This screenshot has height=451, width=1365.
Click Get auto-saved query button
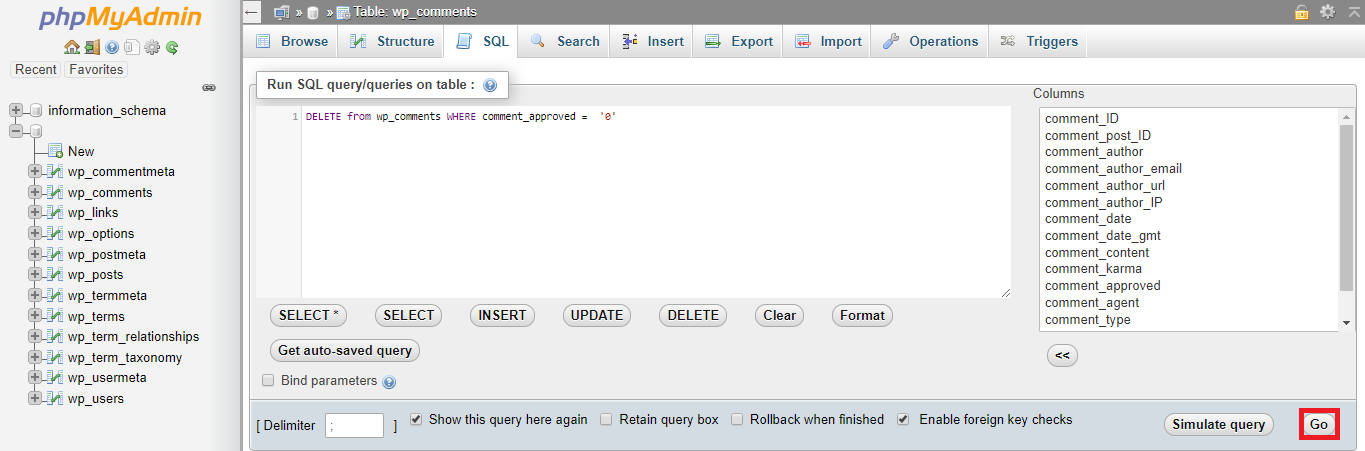[345, 351]
